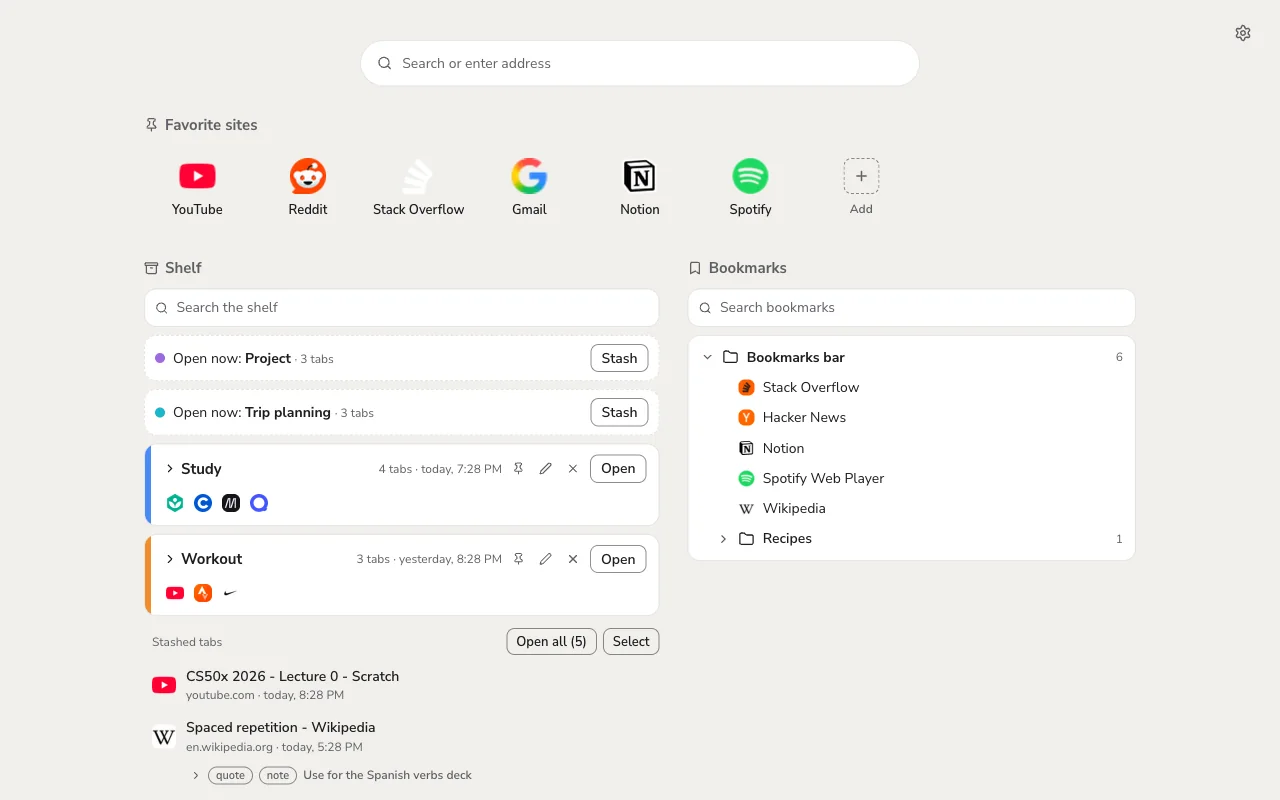Click first teal favicon in Study group

[x=175, y=503]
